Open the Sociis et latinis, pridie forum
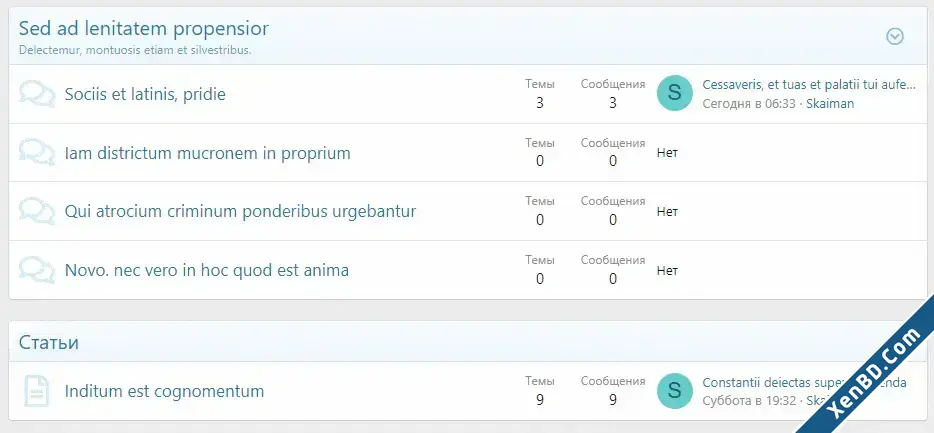This screenshot has width=934, height=433. point(145,94)
